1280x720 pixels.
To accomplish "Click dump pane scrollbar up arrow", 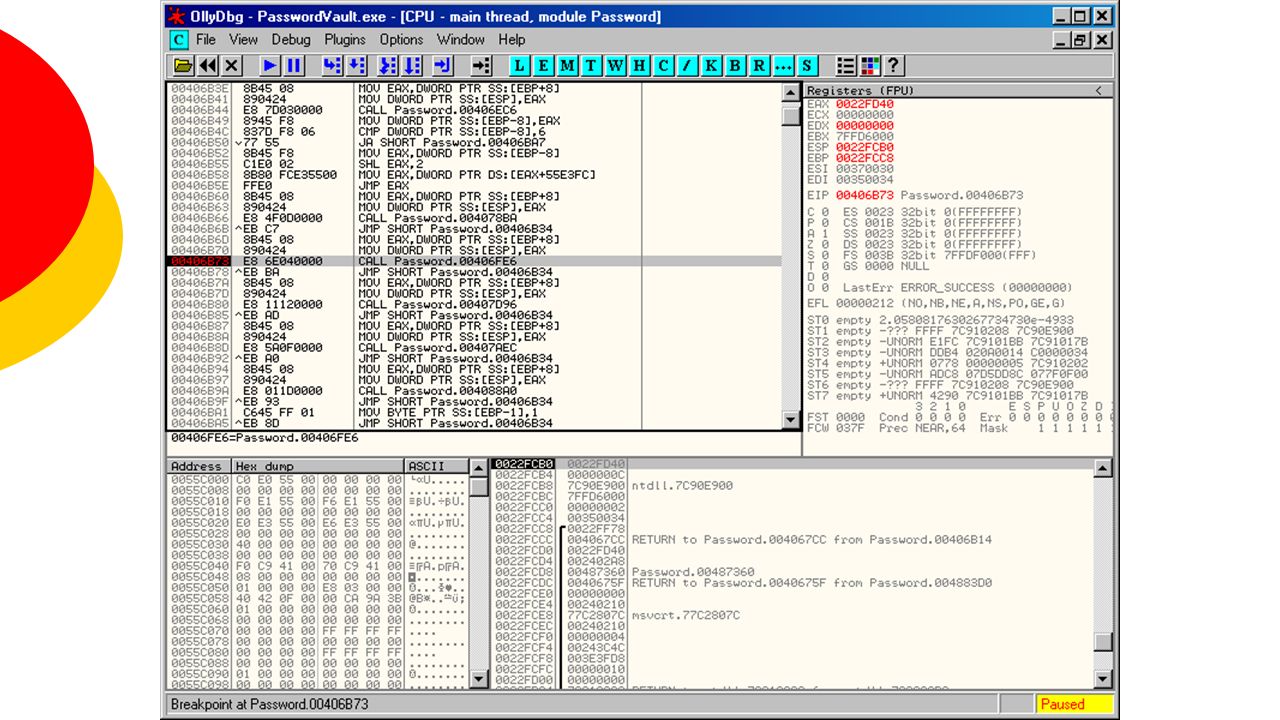I will pyautogui.click(x=480, y=468).
